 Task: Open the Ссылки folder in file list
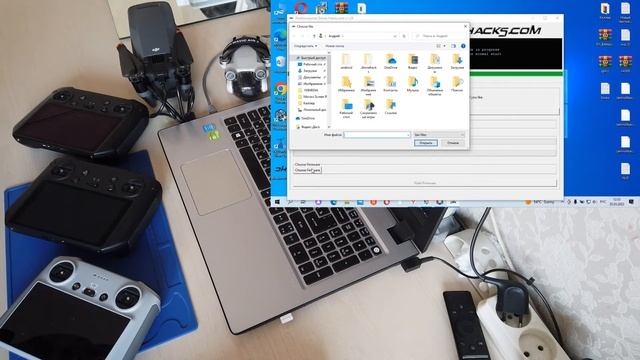tap(391, 107)
